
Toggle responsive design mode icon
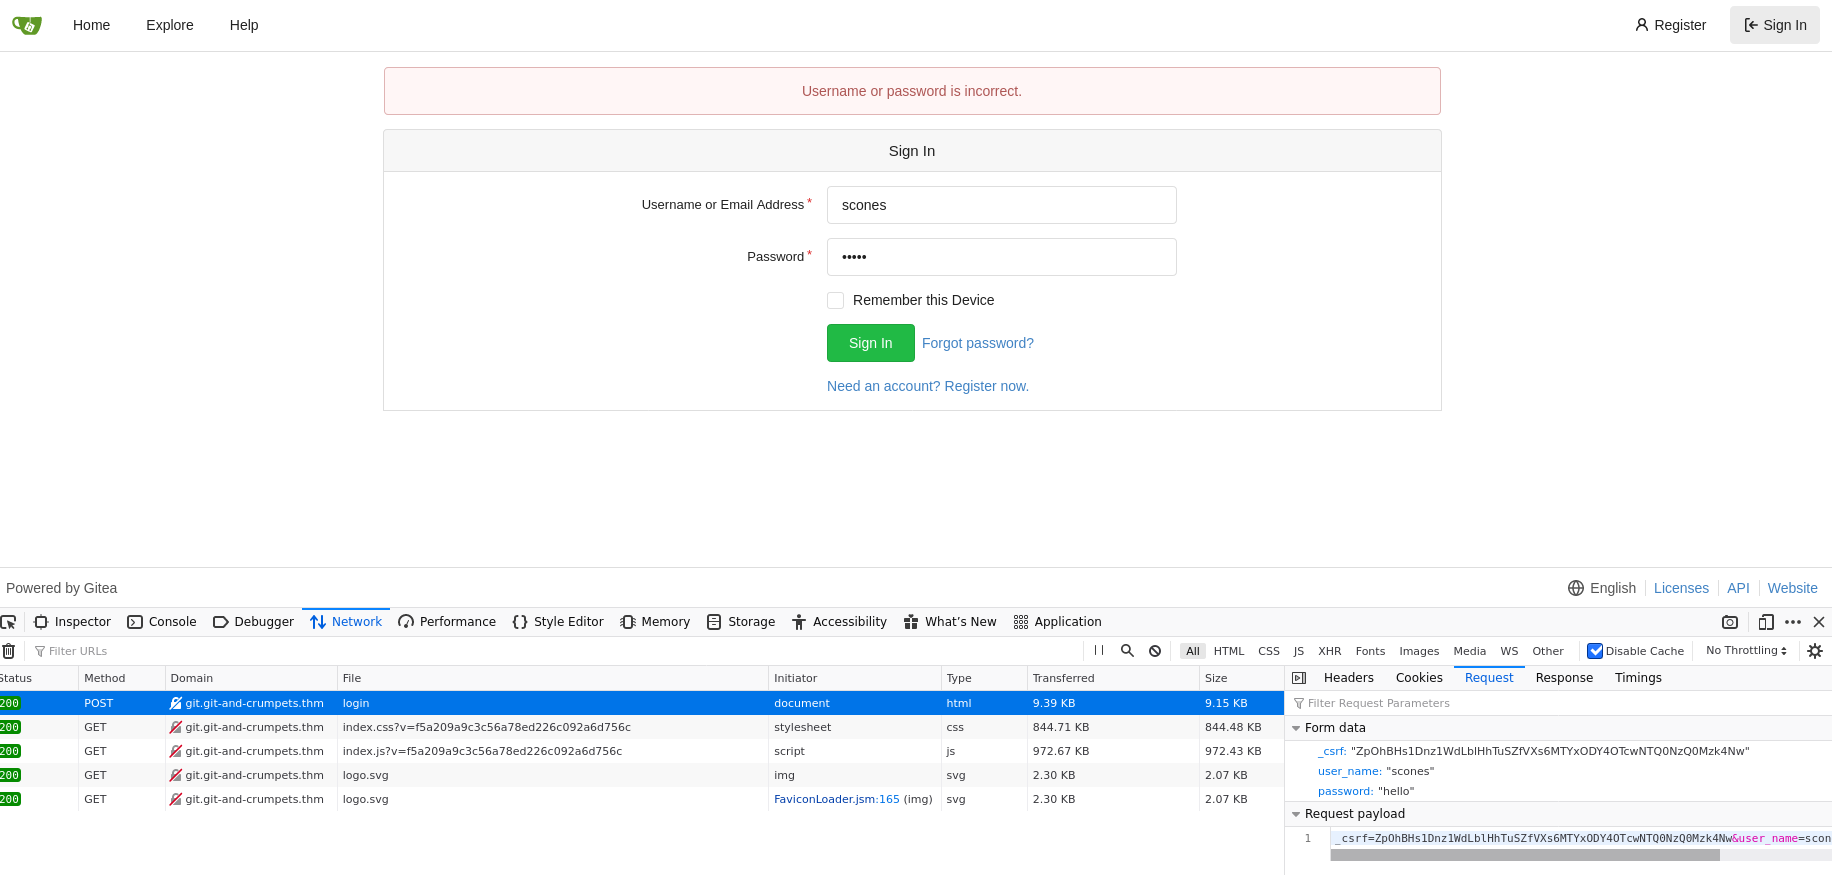click(1766, 622)
